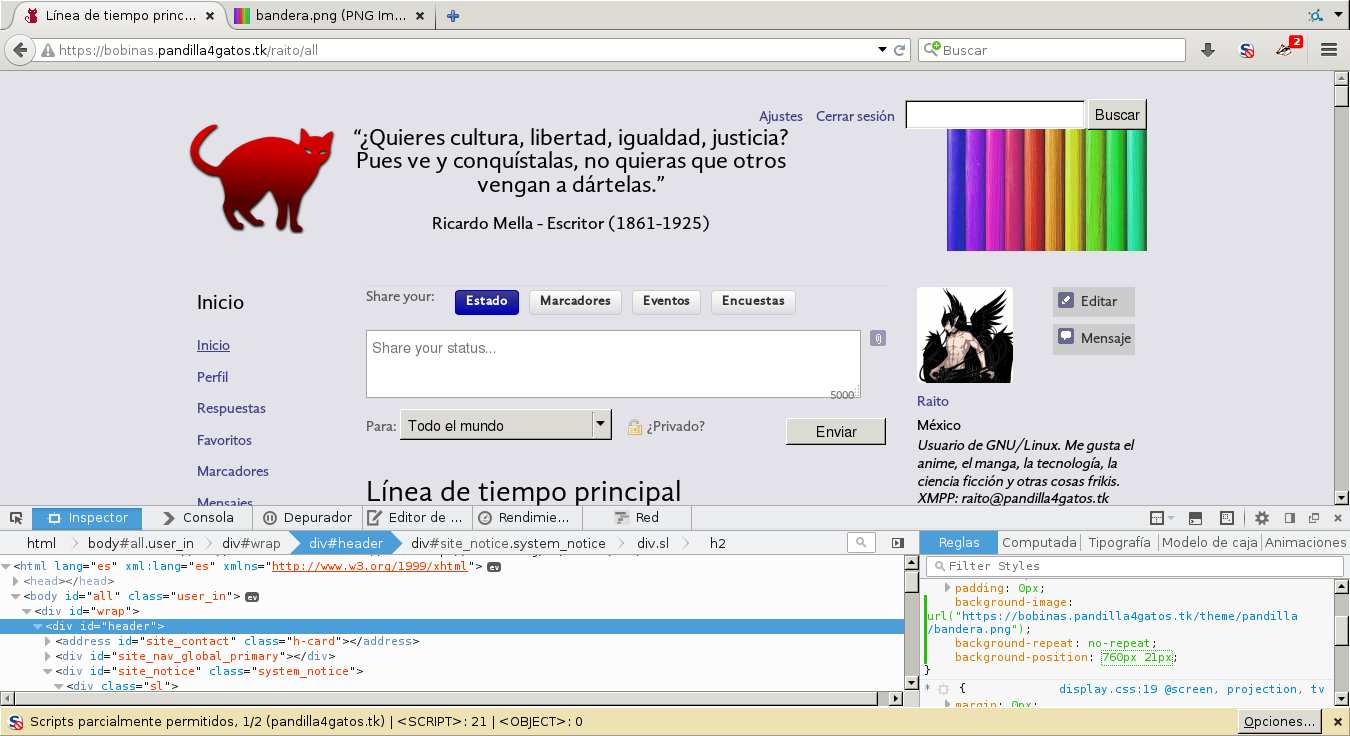The image size is (1350, 736).
Task: Expand the head element node
Action: (16, 581)
